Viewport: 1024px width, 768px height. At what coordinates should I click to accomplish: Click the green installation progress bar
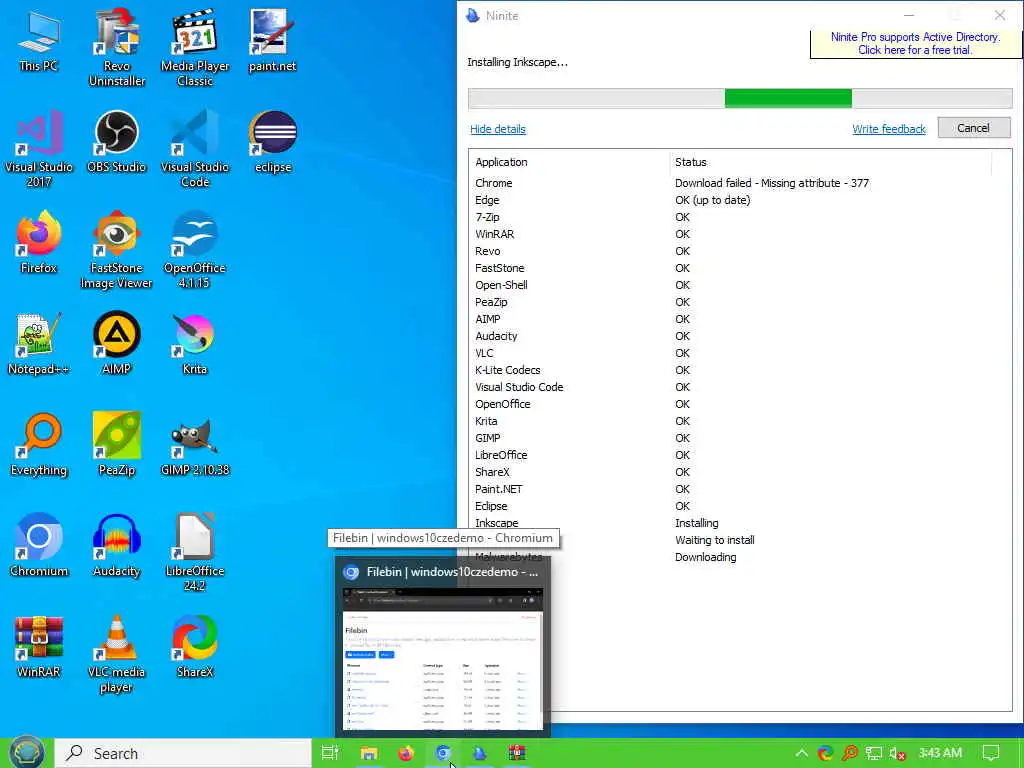point(740,98)
